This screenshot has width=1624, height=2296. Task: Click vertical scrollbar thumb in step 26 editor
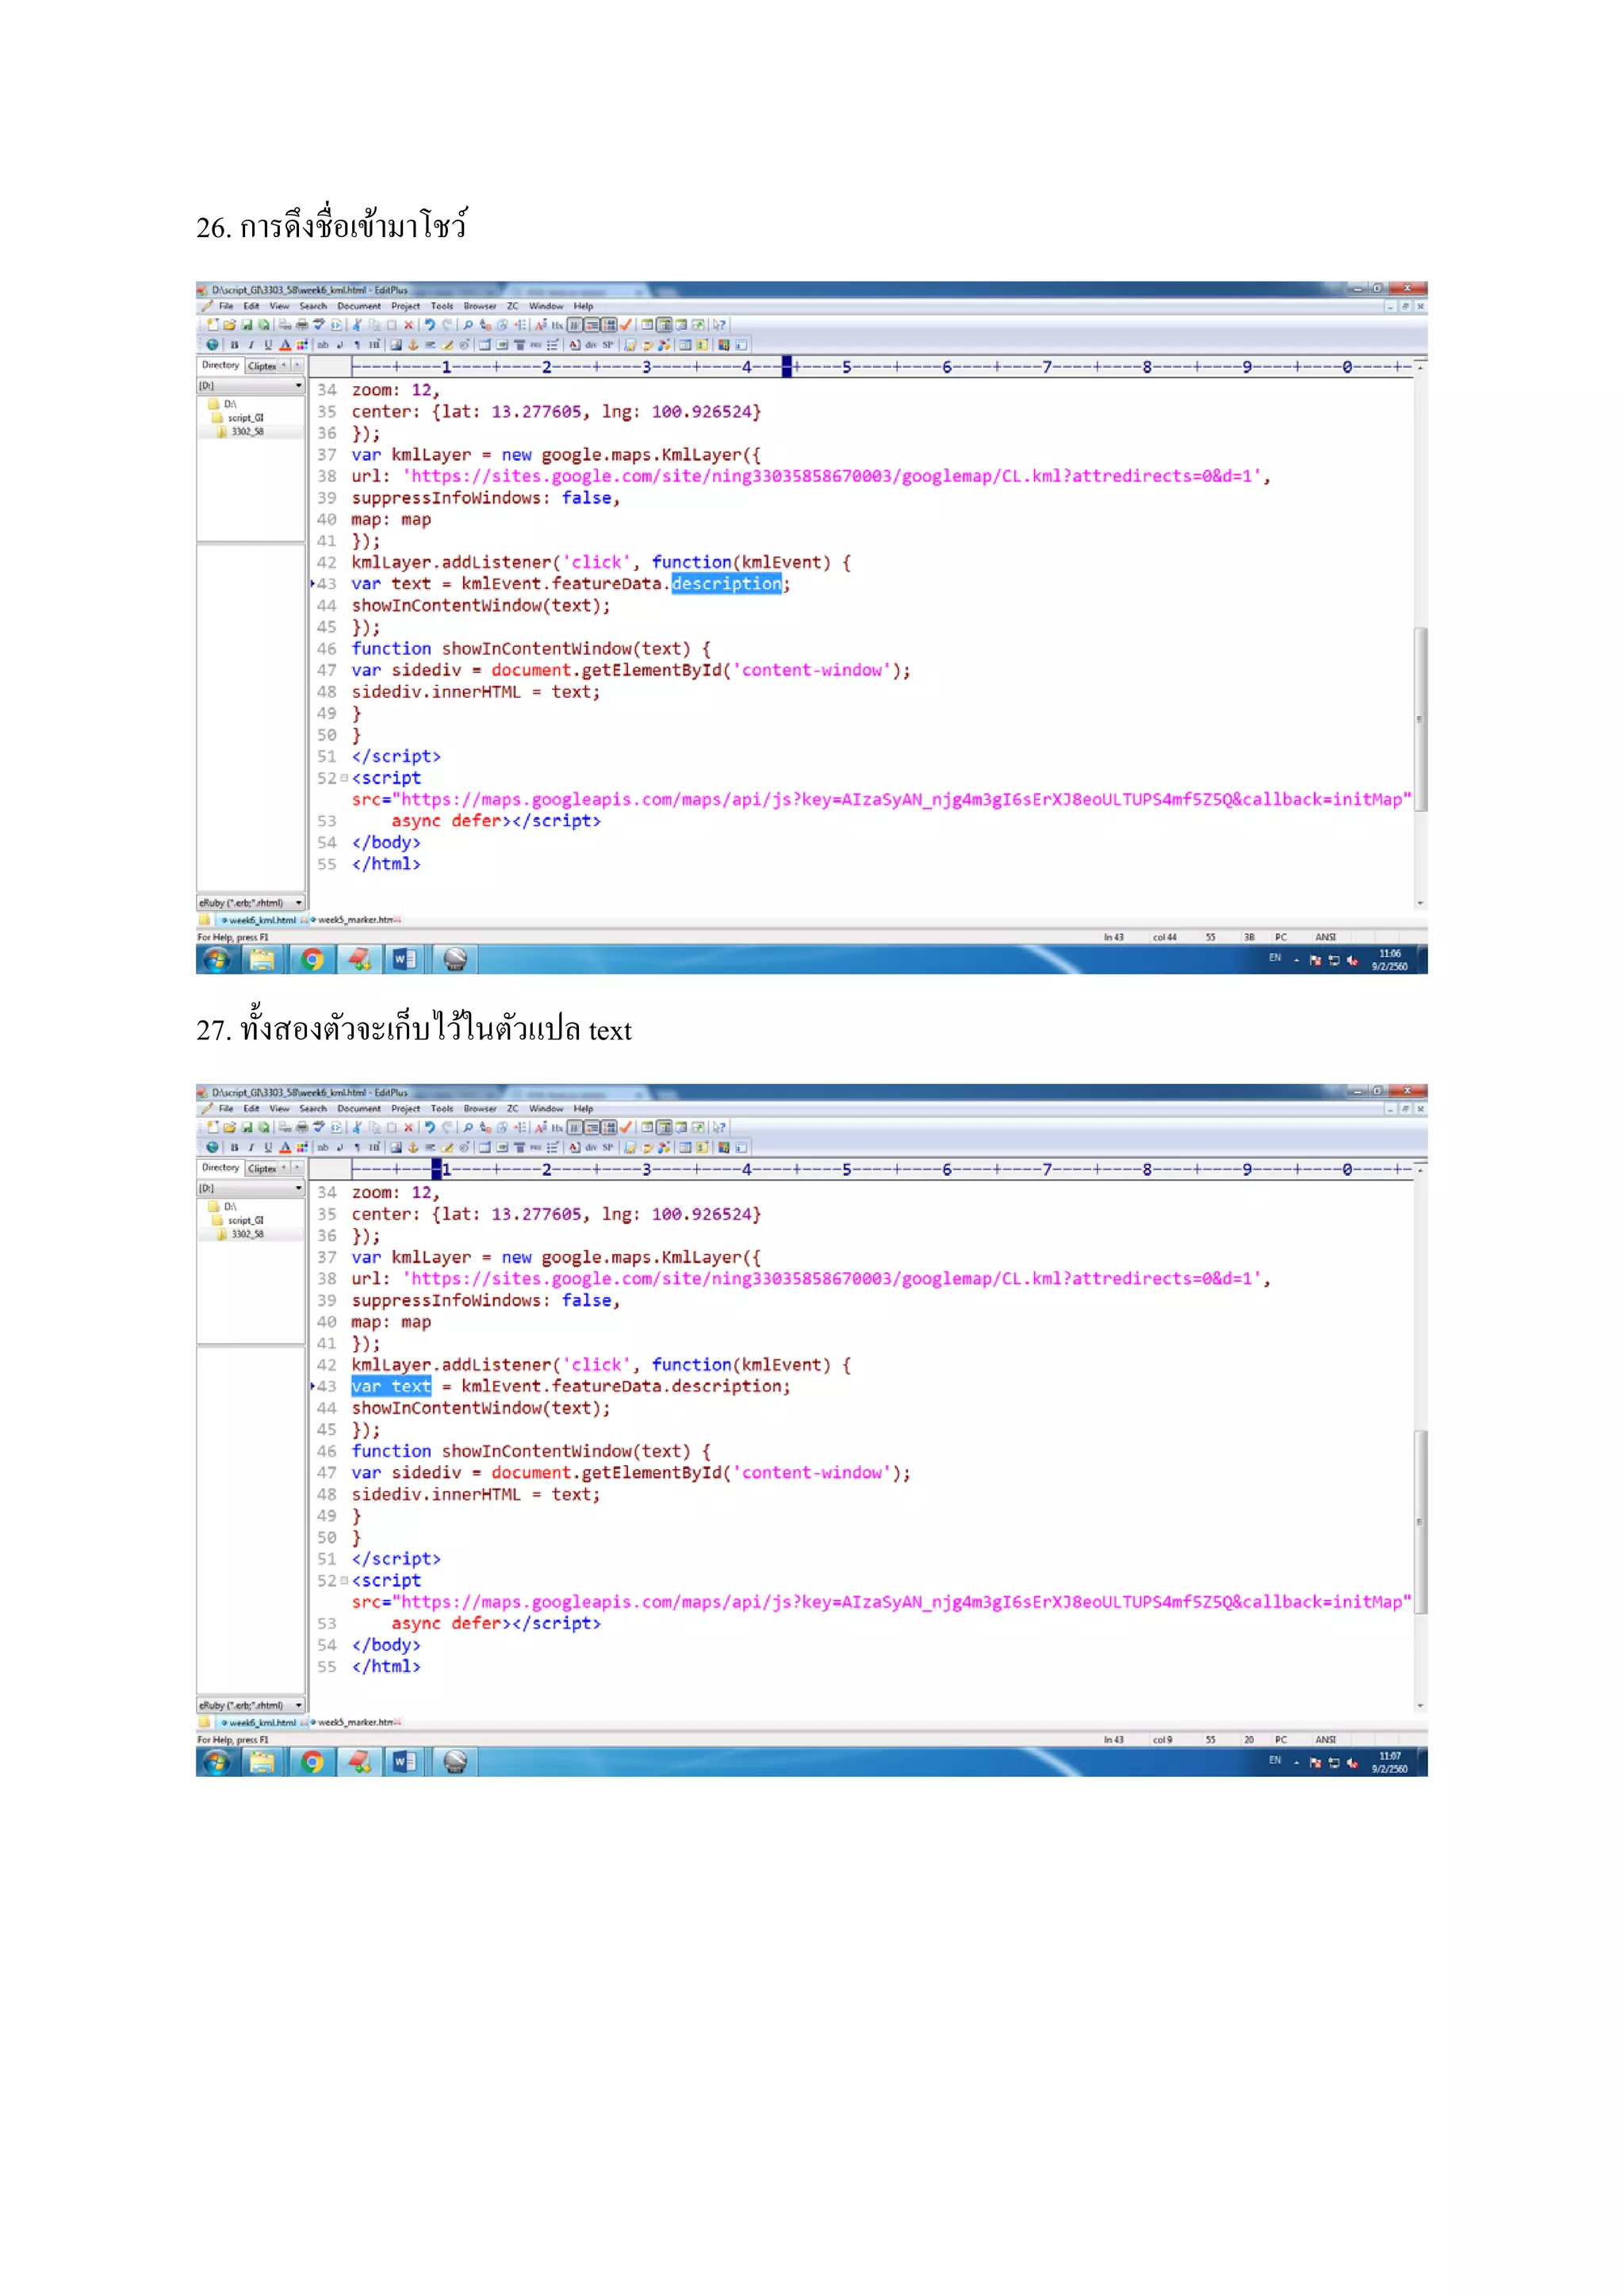[x=1420, y=718]
